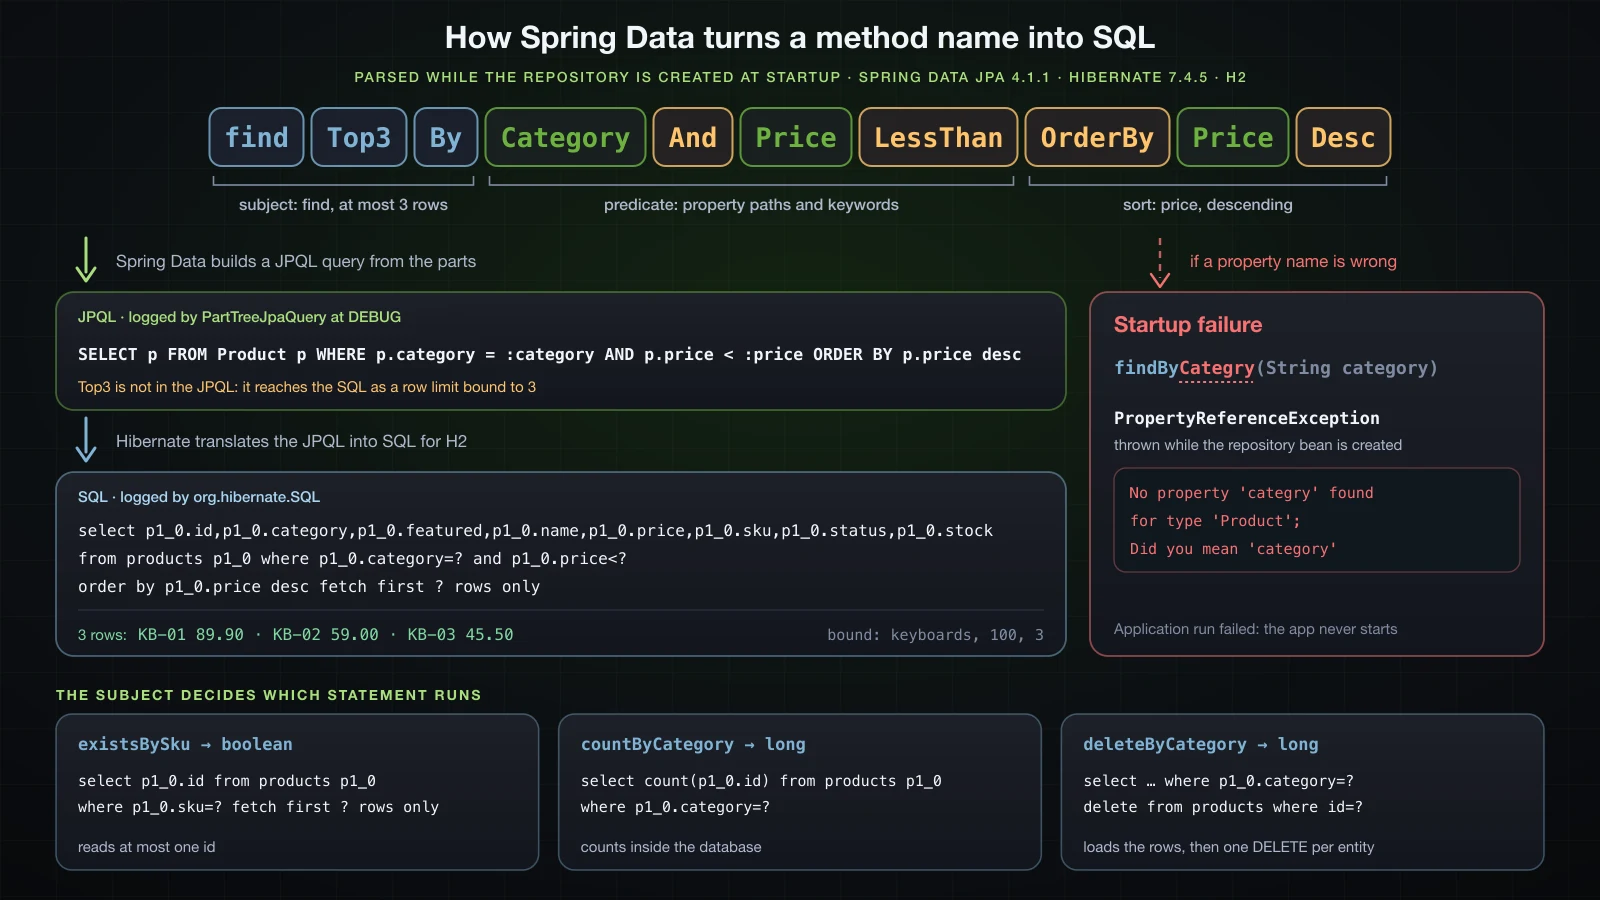Click the SQL line 'order by p1_0.price desc fetch first'
The width and height of the screenshot is (1600, 900).
[x=309, y=587]
